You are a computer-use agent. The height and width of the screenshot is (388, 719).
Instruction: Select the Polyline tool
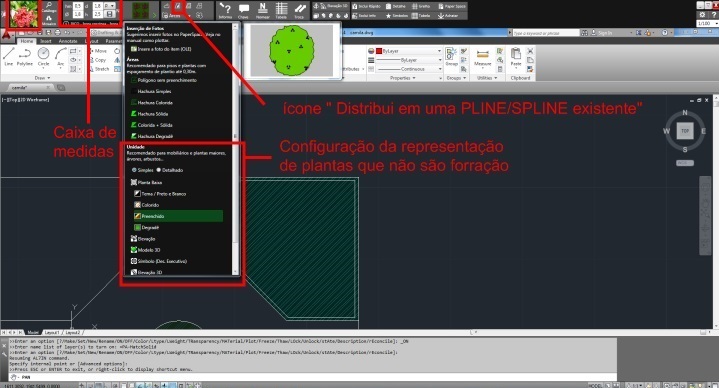[x=25, y=57]
